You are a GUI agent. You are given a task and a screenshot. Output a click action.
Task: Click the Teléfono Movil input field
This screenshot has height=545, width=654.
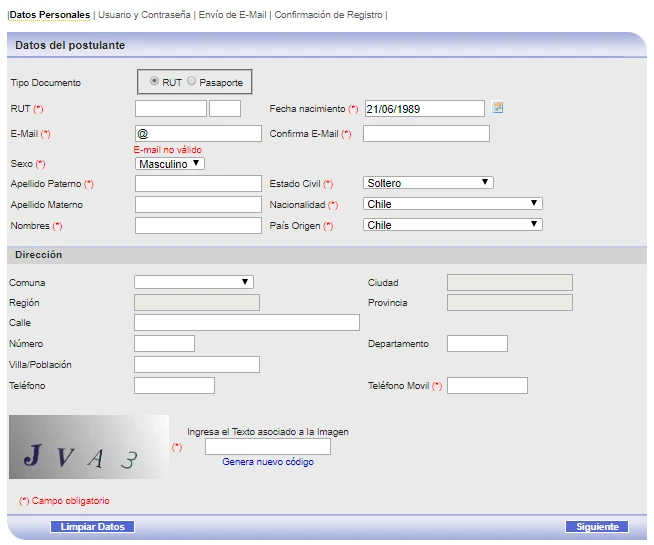[487, 386]
